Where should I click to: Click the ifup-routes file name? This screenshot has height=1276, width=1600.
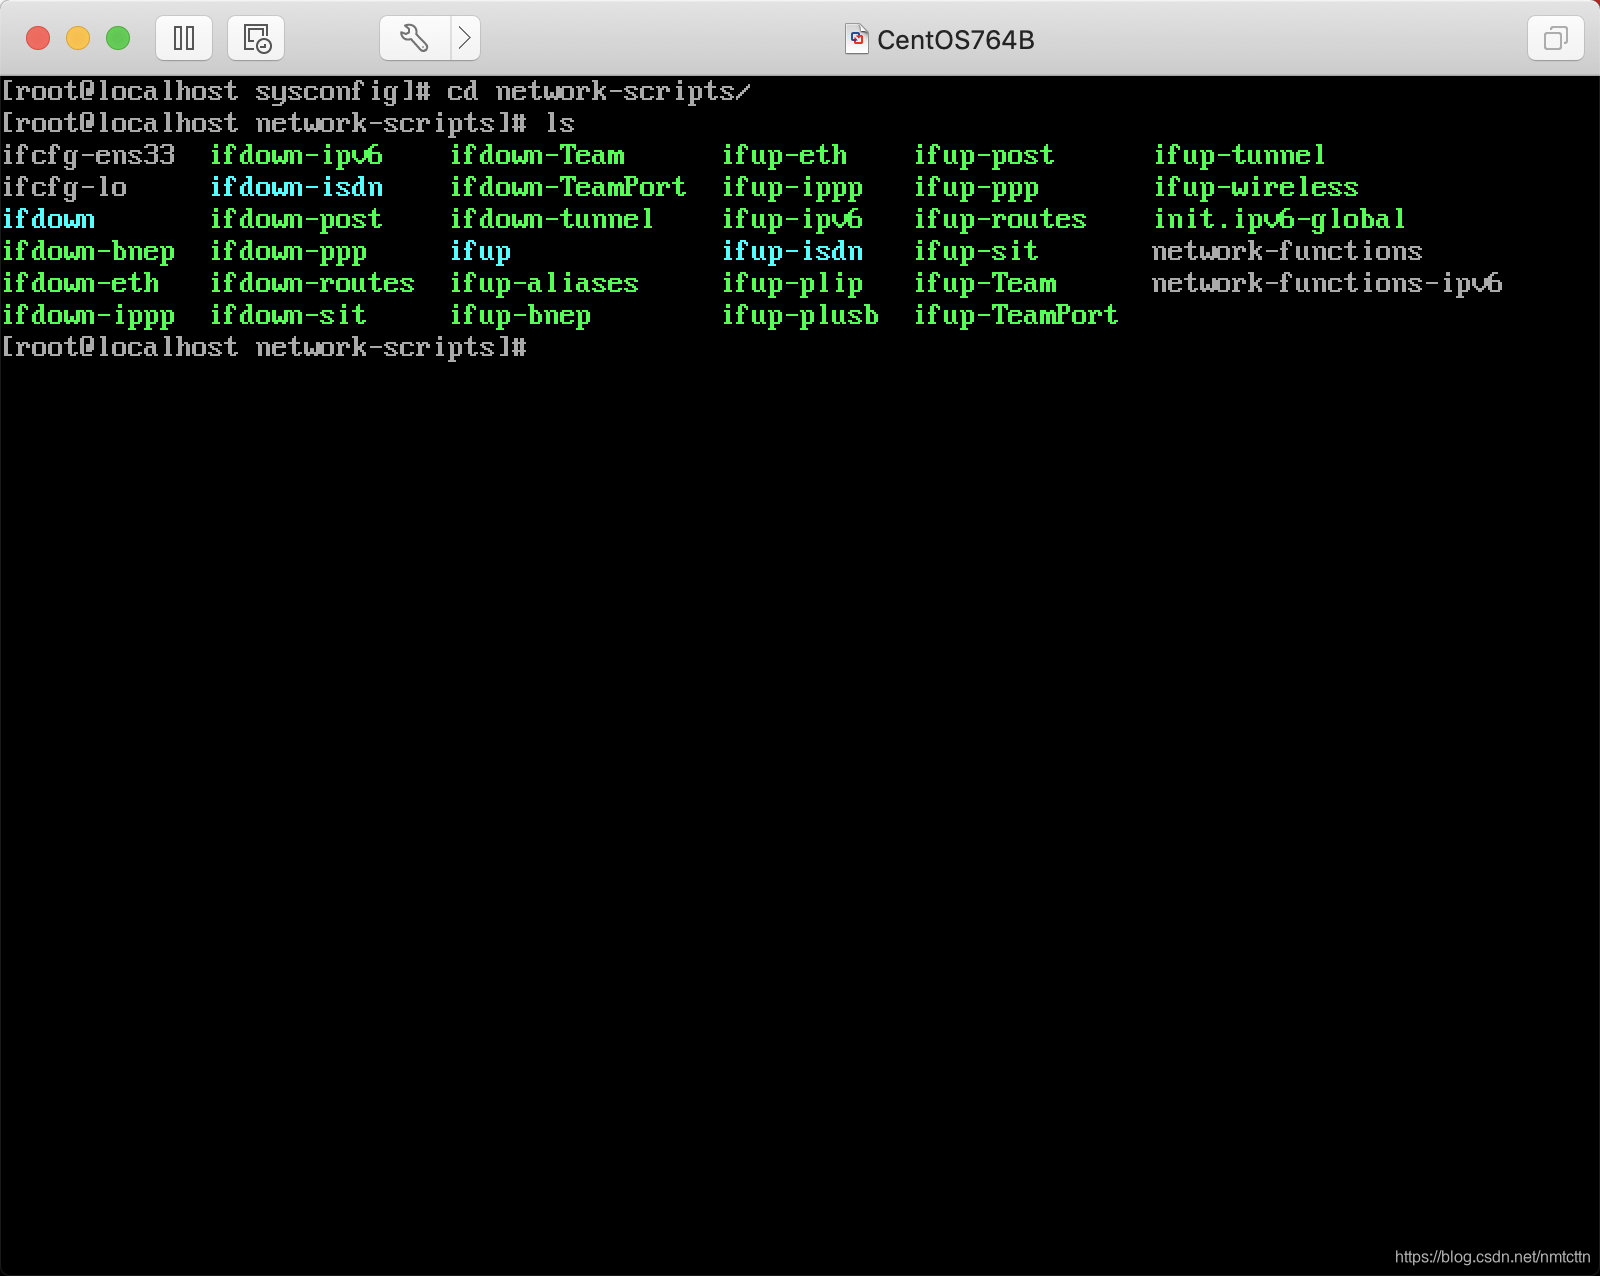coord(1001,219)
